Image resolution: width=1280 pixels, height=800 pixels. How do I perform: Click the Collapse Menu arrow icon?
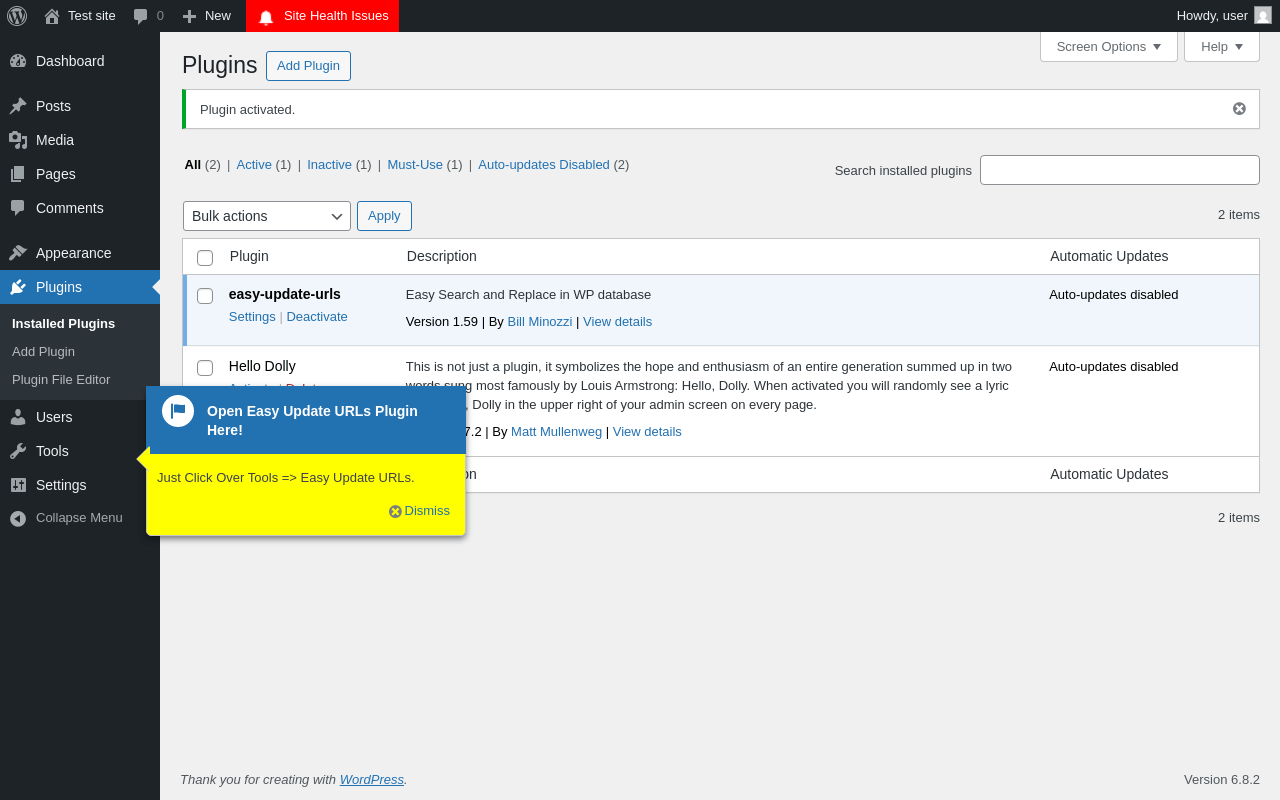point(18,518)
